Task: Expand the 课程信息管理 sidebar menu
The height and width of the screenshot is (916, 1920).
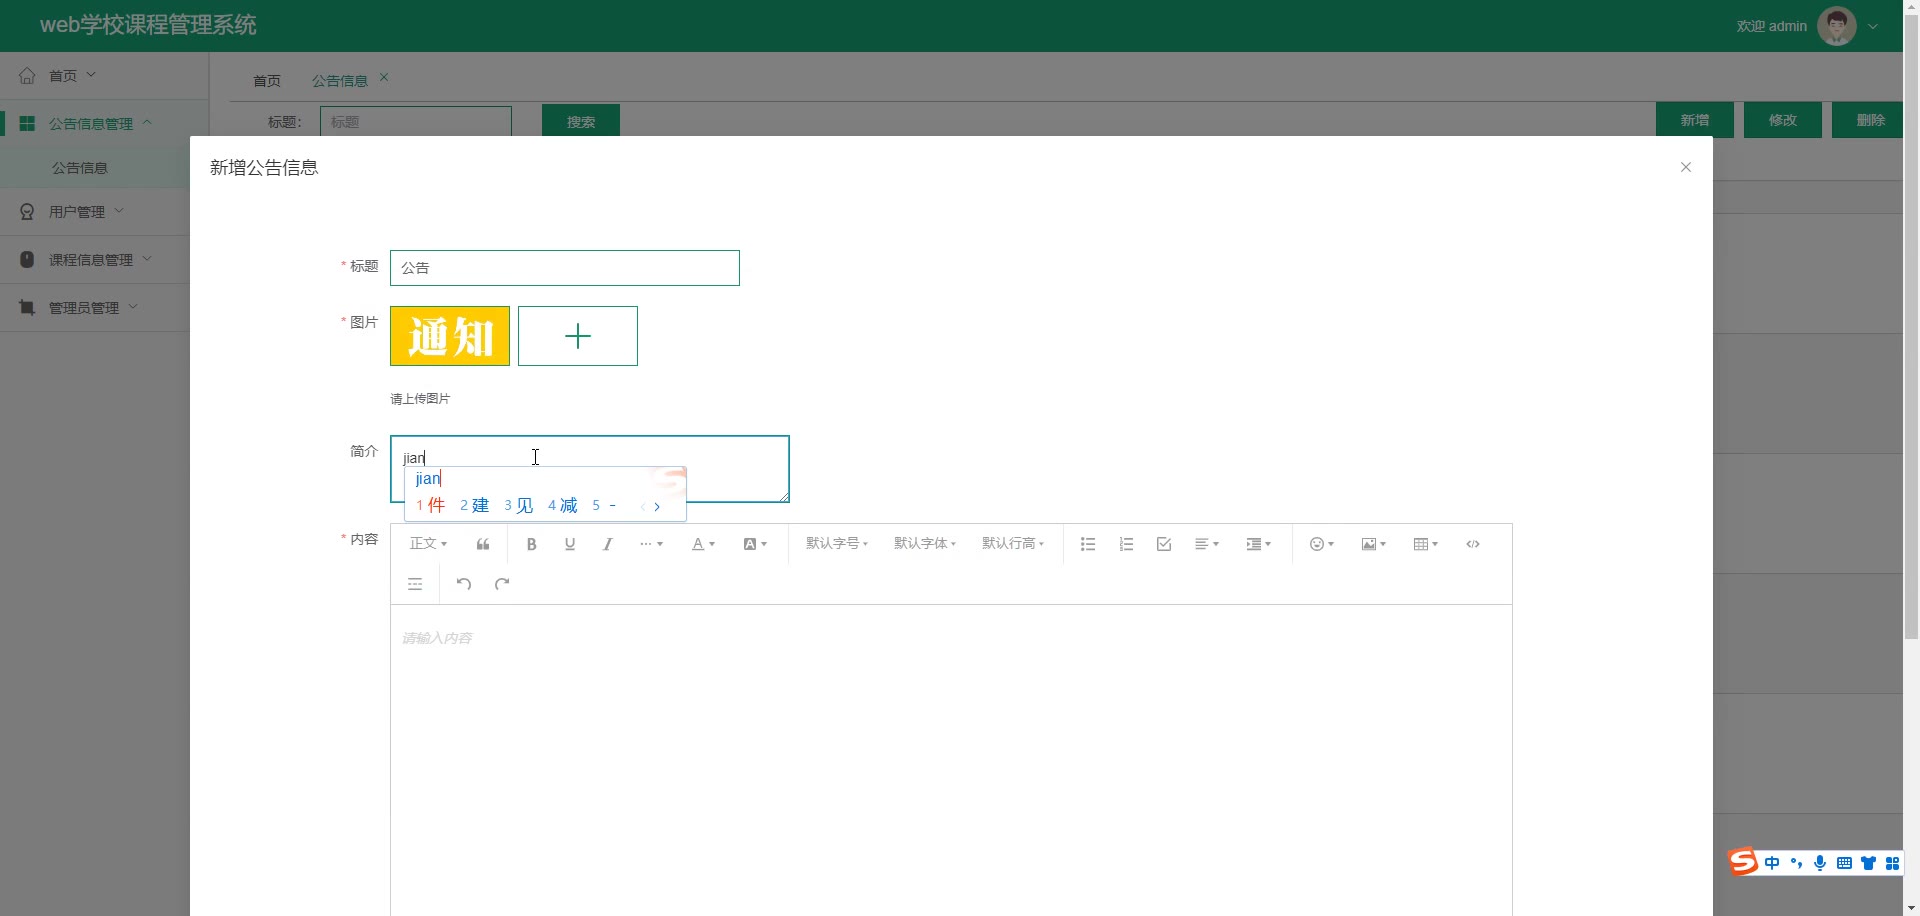Action: pos(95,260)
